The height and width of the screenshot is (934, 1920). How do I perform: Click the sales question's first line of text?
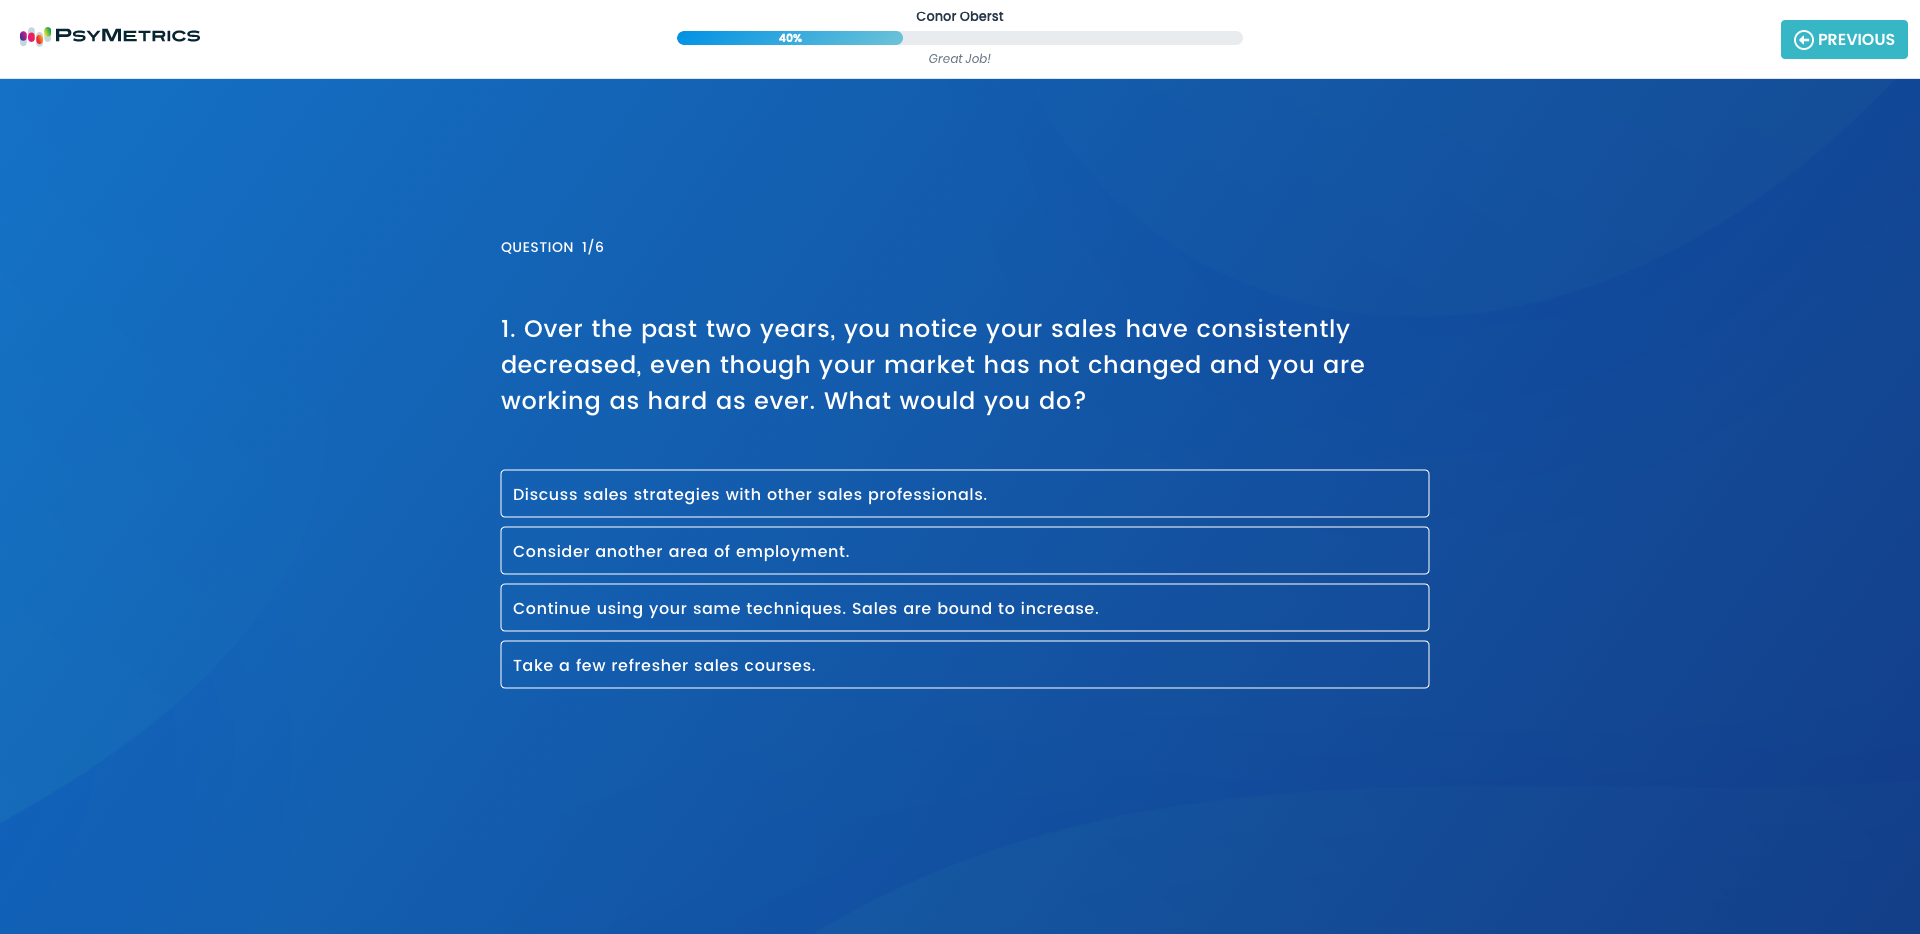(x=925, y=329)
